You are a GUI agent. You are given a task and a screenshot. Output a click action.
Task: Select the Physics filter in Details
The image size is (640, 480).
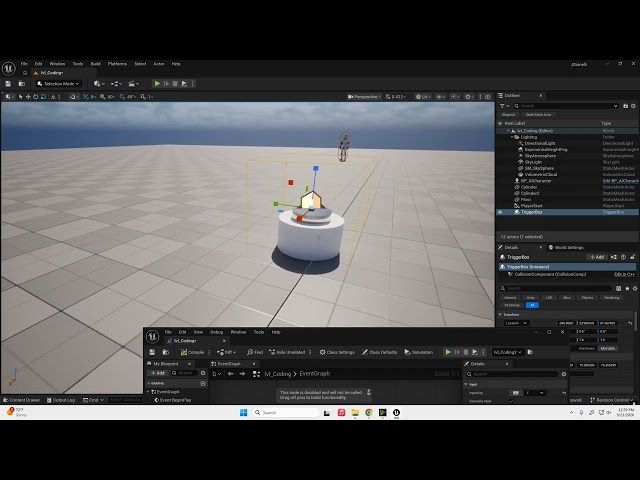point(587,298)
